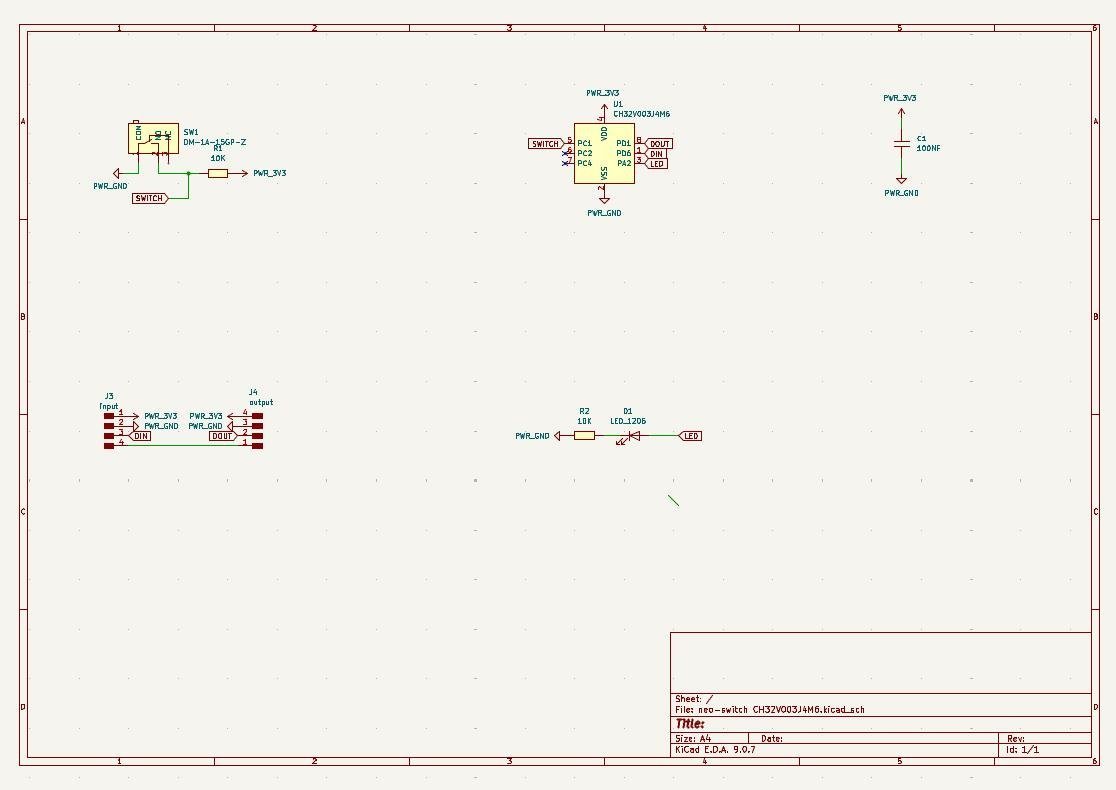The height and width of the screenshot is (790, 1116).
Task: Select PWR_3V3 text at J4 pin 4
Action: [206, 416]
